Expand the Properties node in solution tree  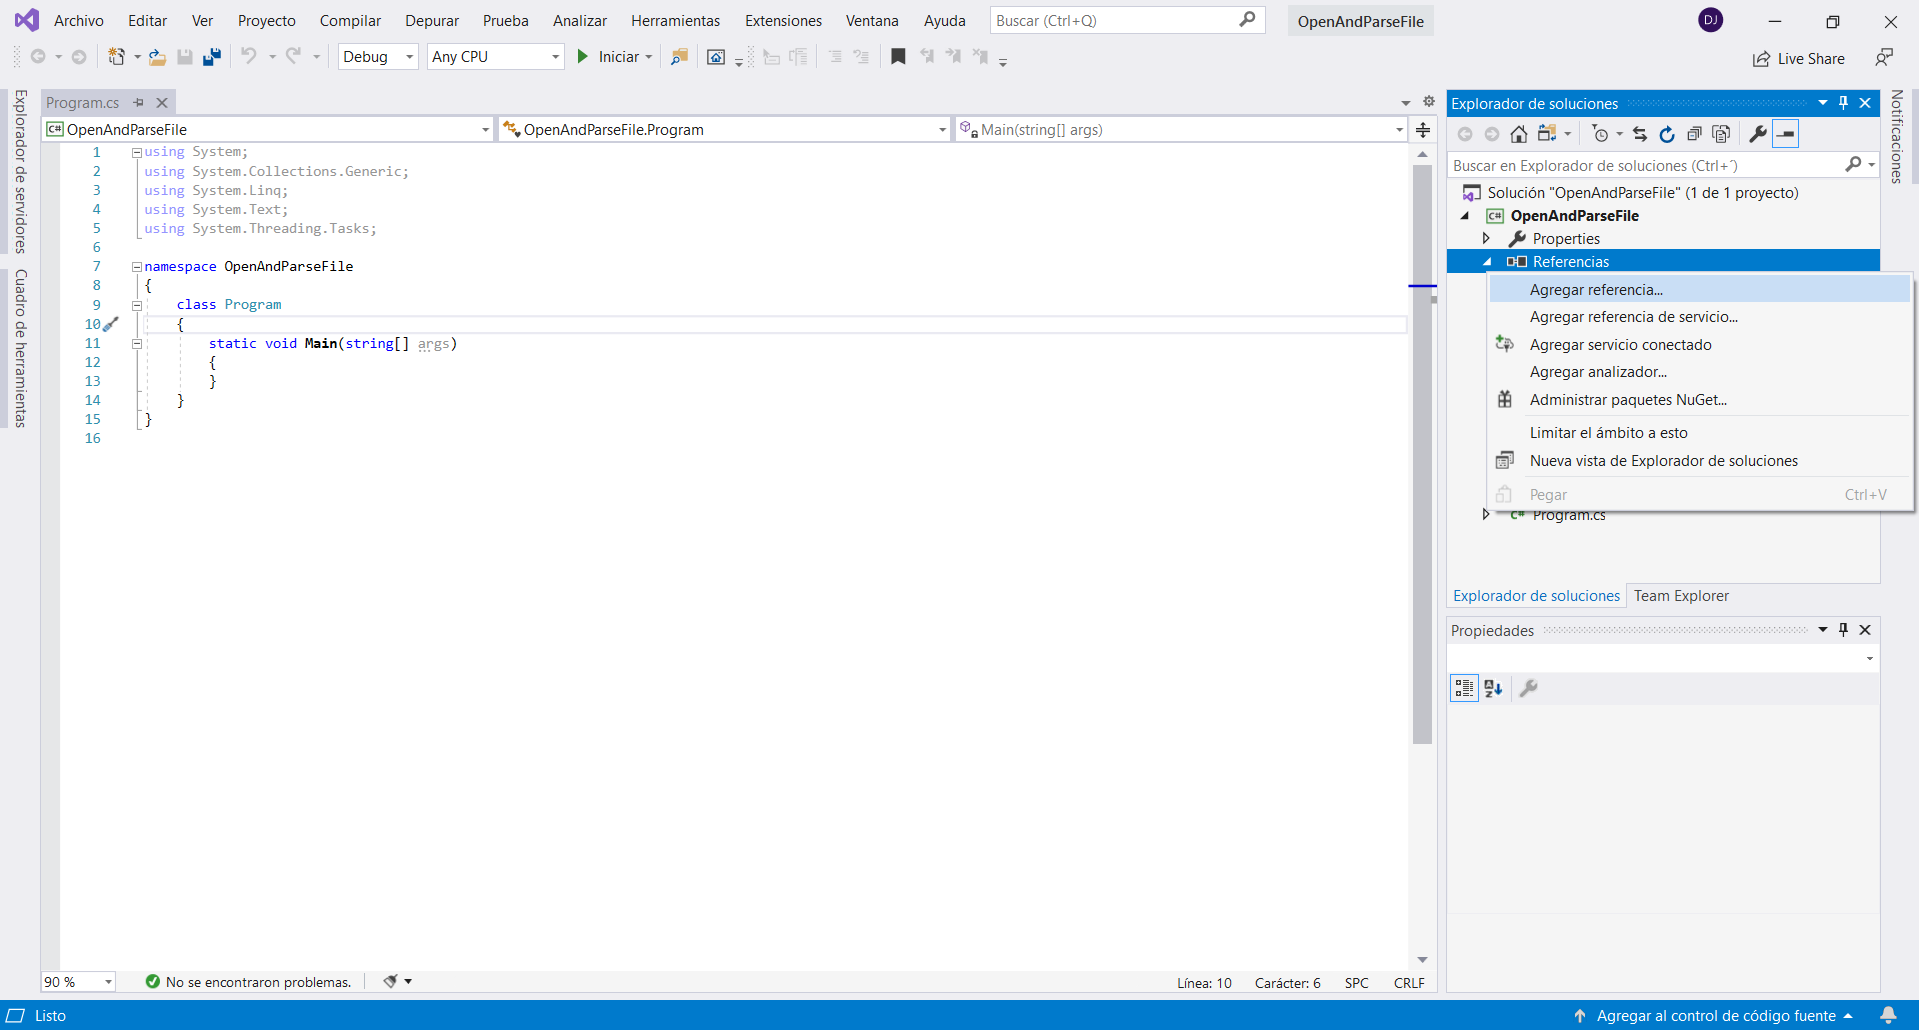(1486, 238)
